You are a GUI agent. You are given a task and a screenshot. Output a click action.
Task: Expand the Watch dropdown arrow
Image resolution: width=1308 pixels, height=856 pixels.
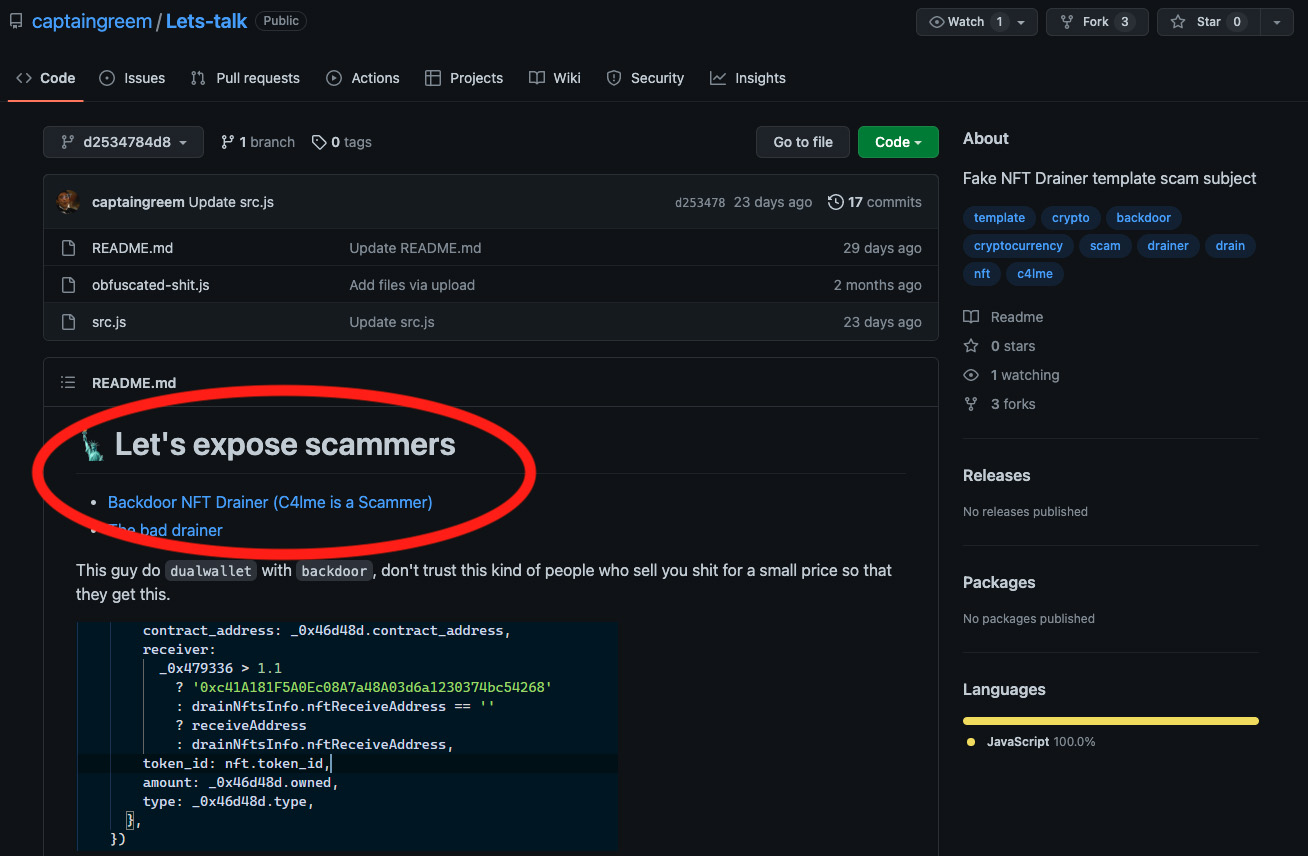pos(1021,22)
